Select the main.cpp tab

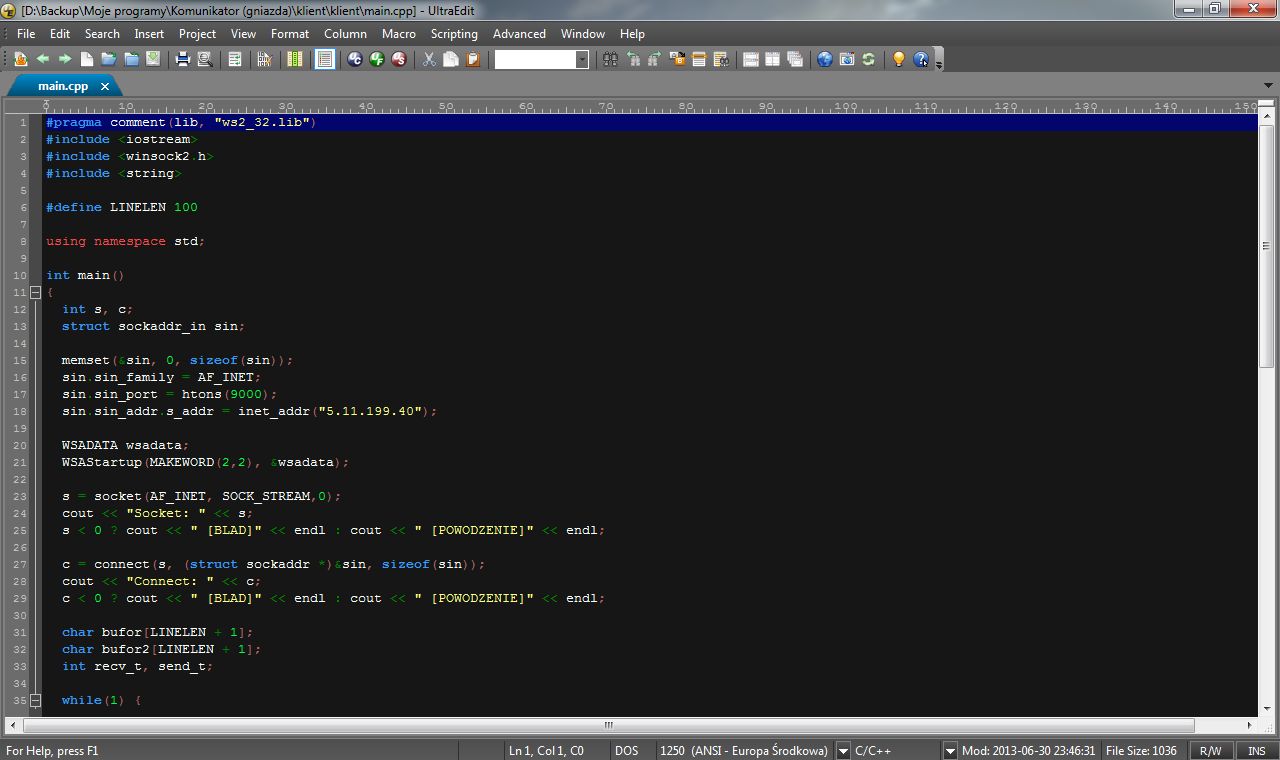[x=62, y=85]
